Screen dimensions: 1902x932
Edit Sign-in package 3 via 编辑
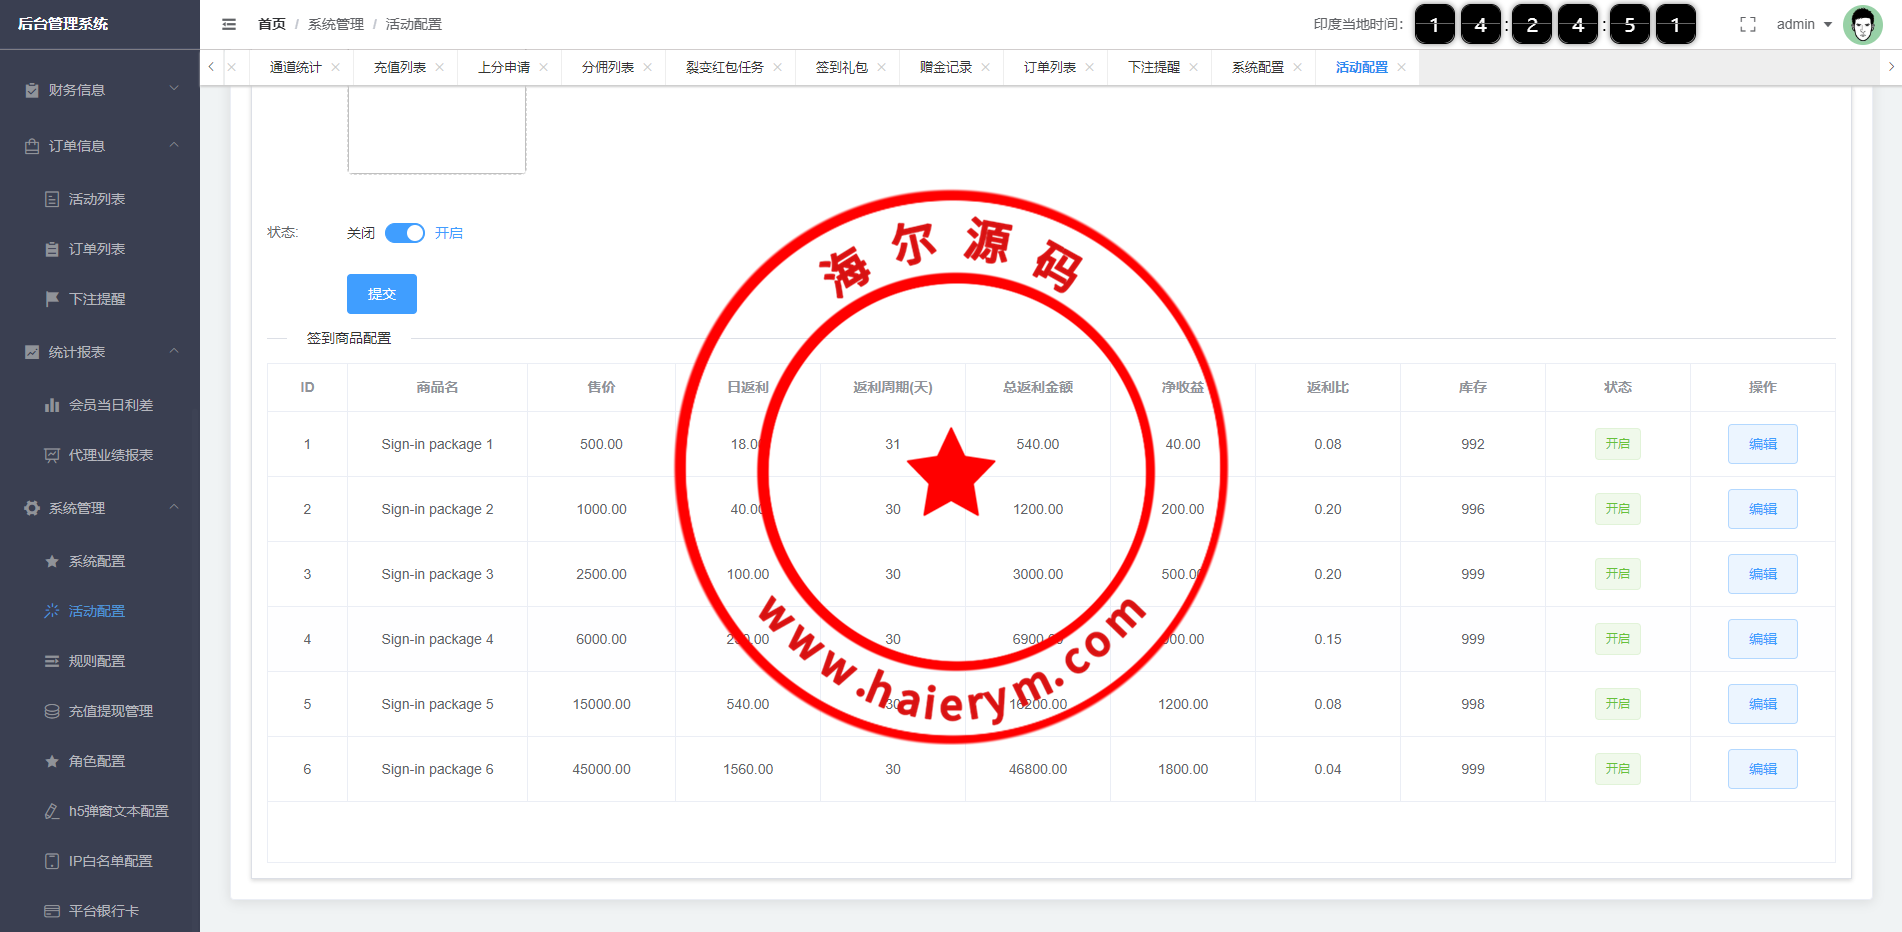point(1762,574)
